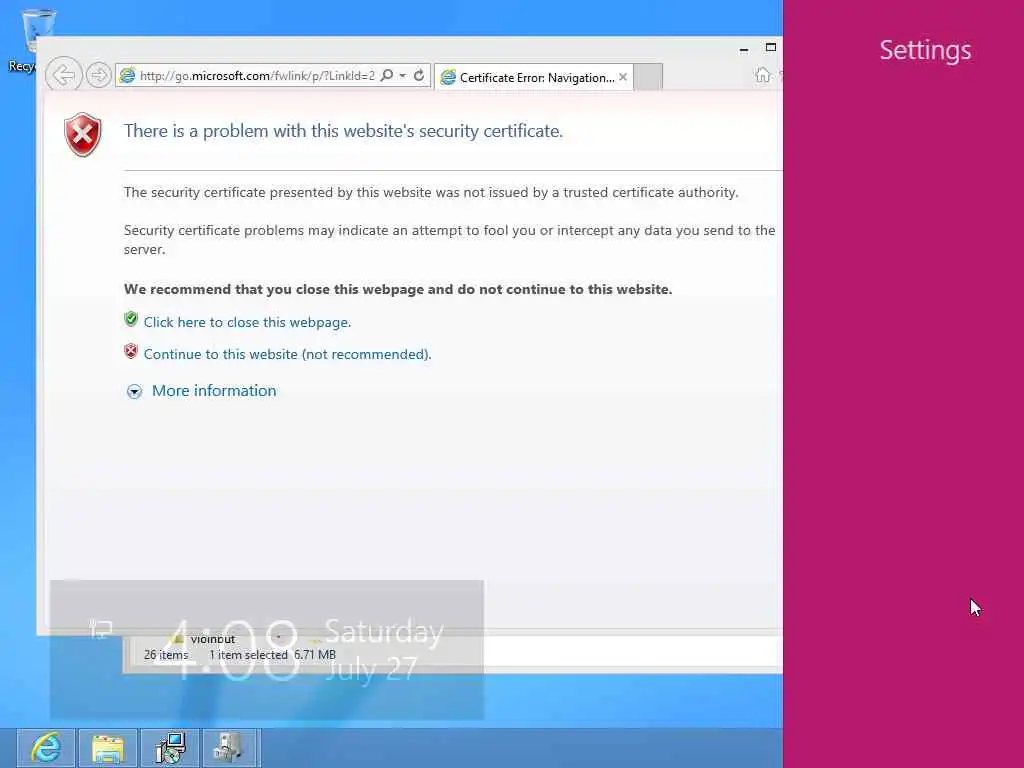The height and width of the screenshot is (768, 1024).
Task: Click the 'Saturday' date overlay text
Action: tap(384, 632)
